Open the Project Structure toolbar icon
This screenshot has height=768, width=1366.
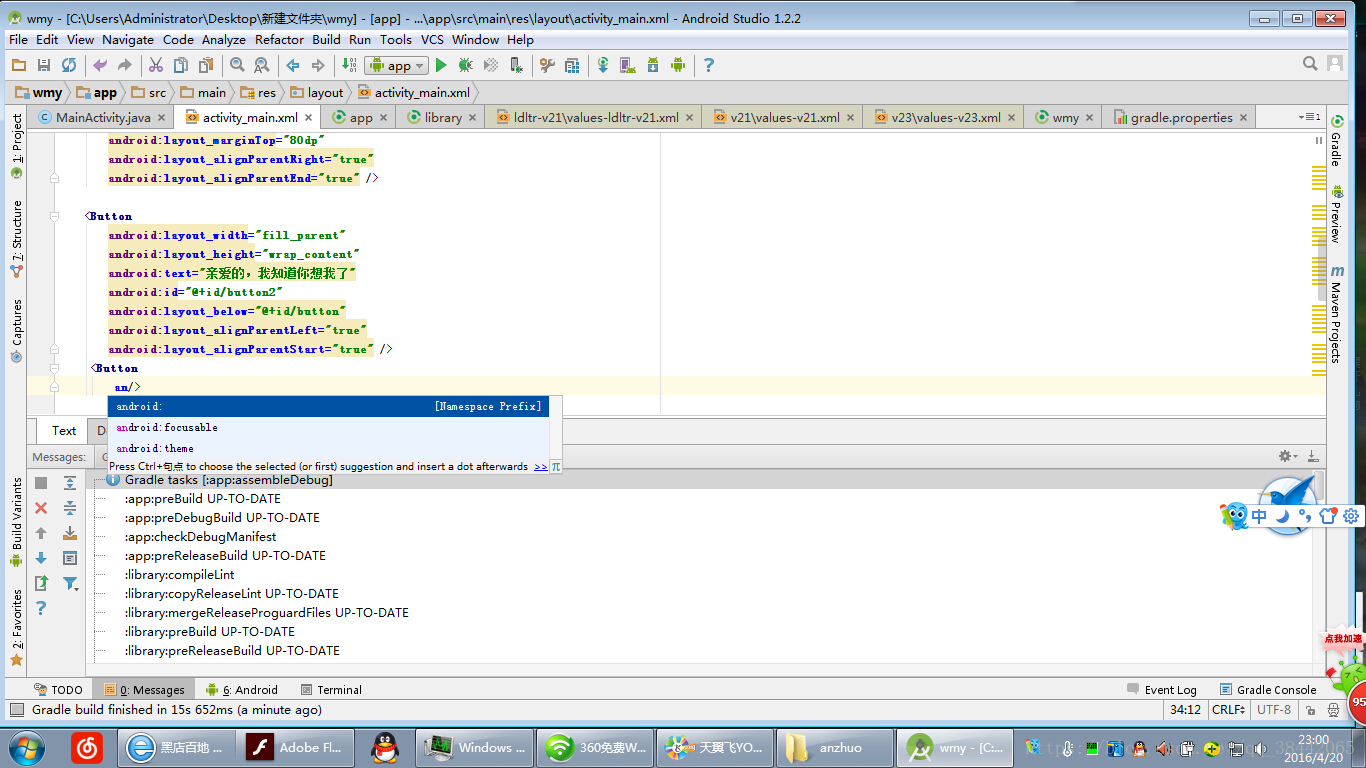(572, 65)
